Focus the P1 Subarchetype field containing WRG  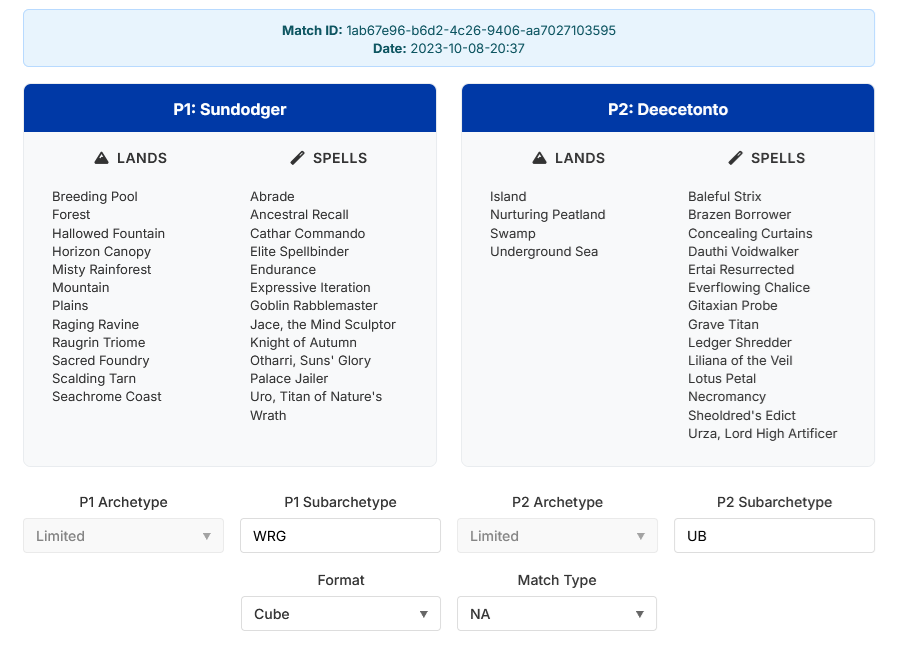point(341,536)
